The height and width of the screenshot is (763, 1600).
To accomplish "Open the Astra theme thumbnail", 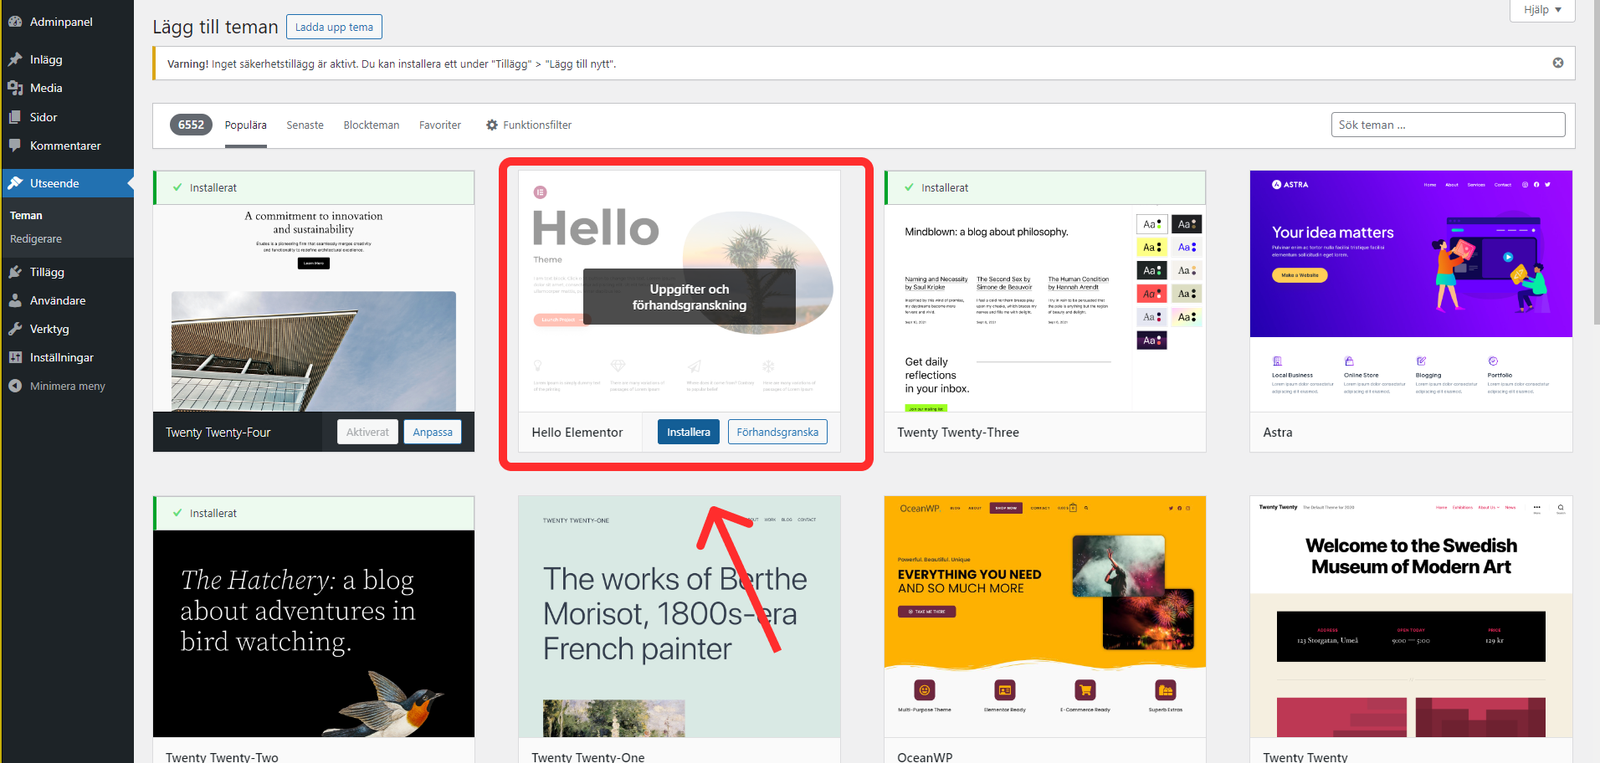I will pos(1411,291).
